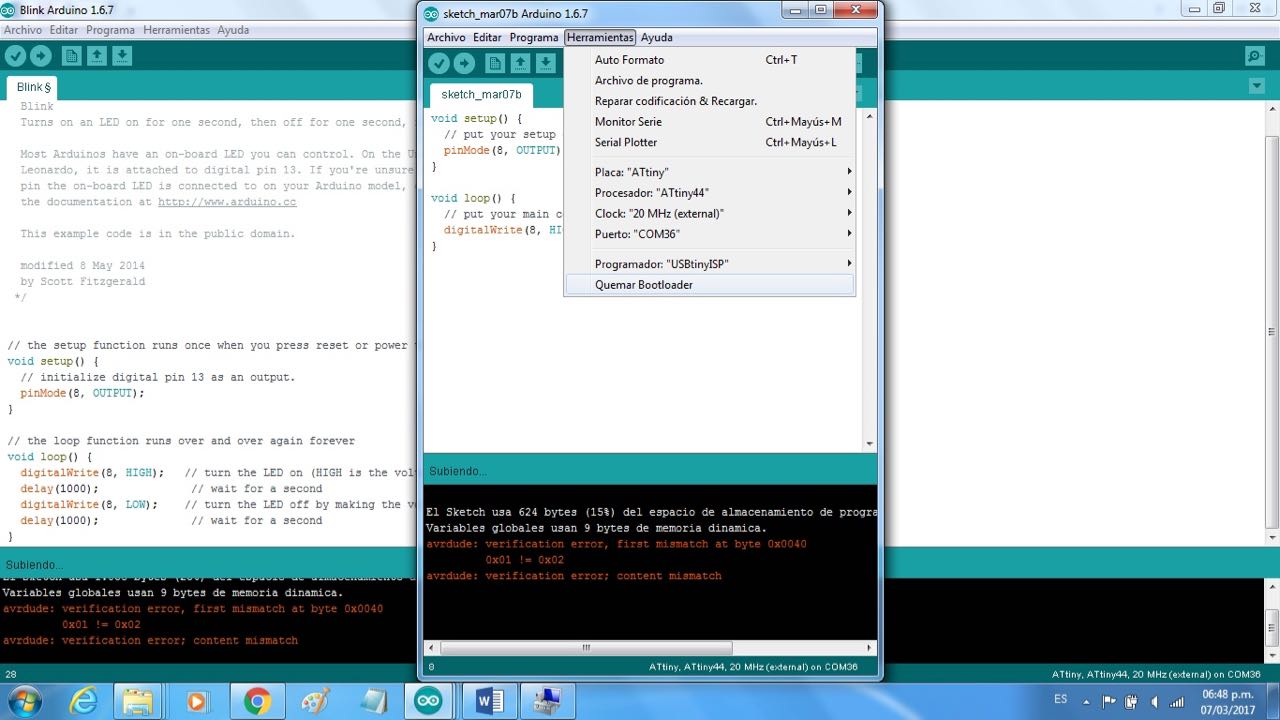Follow the http://www.arduino.cc link
Image resolution: width=1280 pixels, height=720 pixels.
pos(227,202)
